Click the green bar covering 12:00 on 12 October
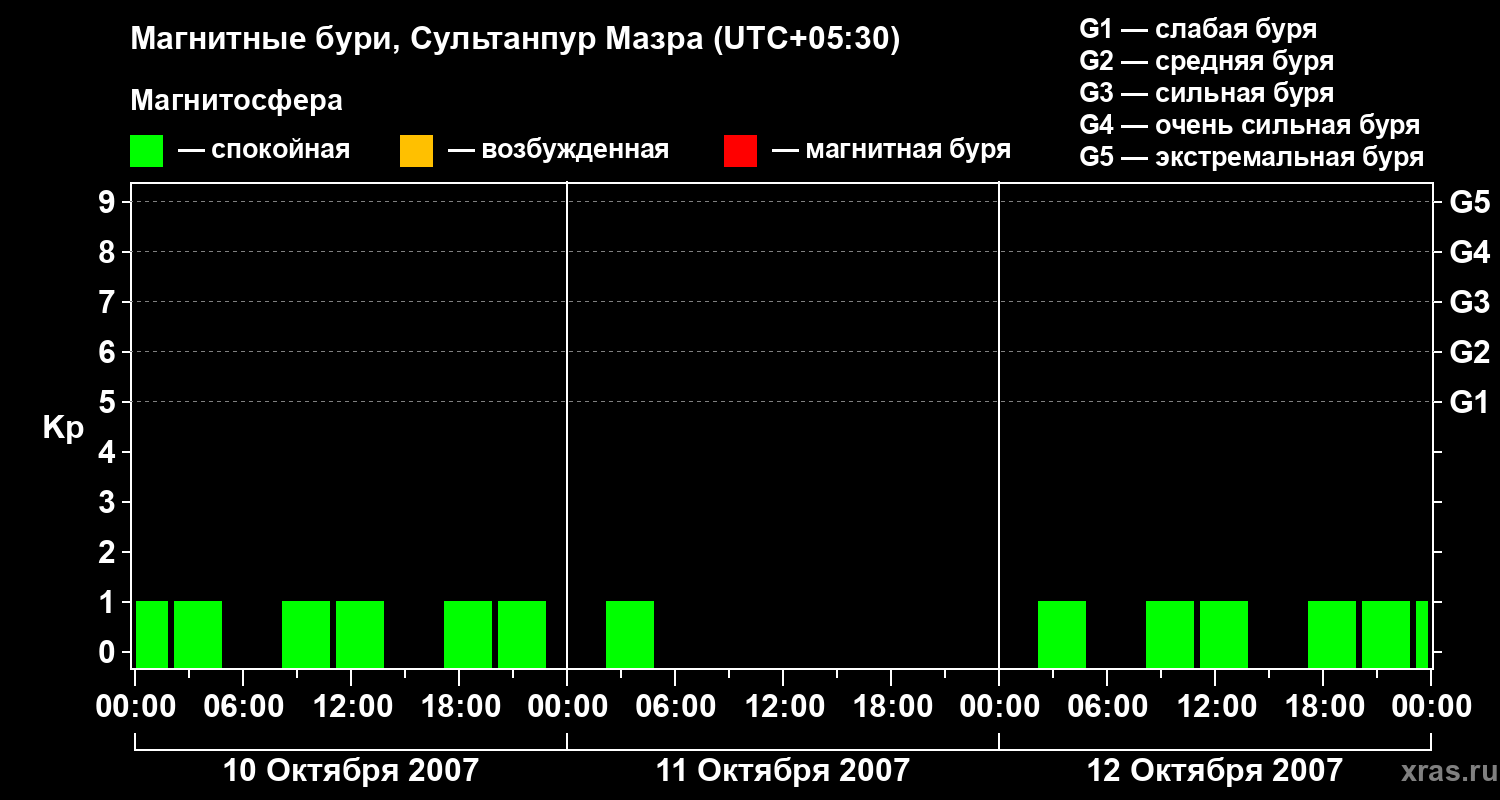The width and height of the screenshot is (1500, 800). pos(1224,634)
